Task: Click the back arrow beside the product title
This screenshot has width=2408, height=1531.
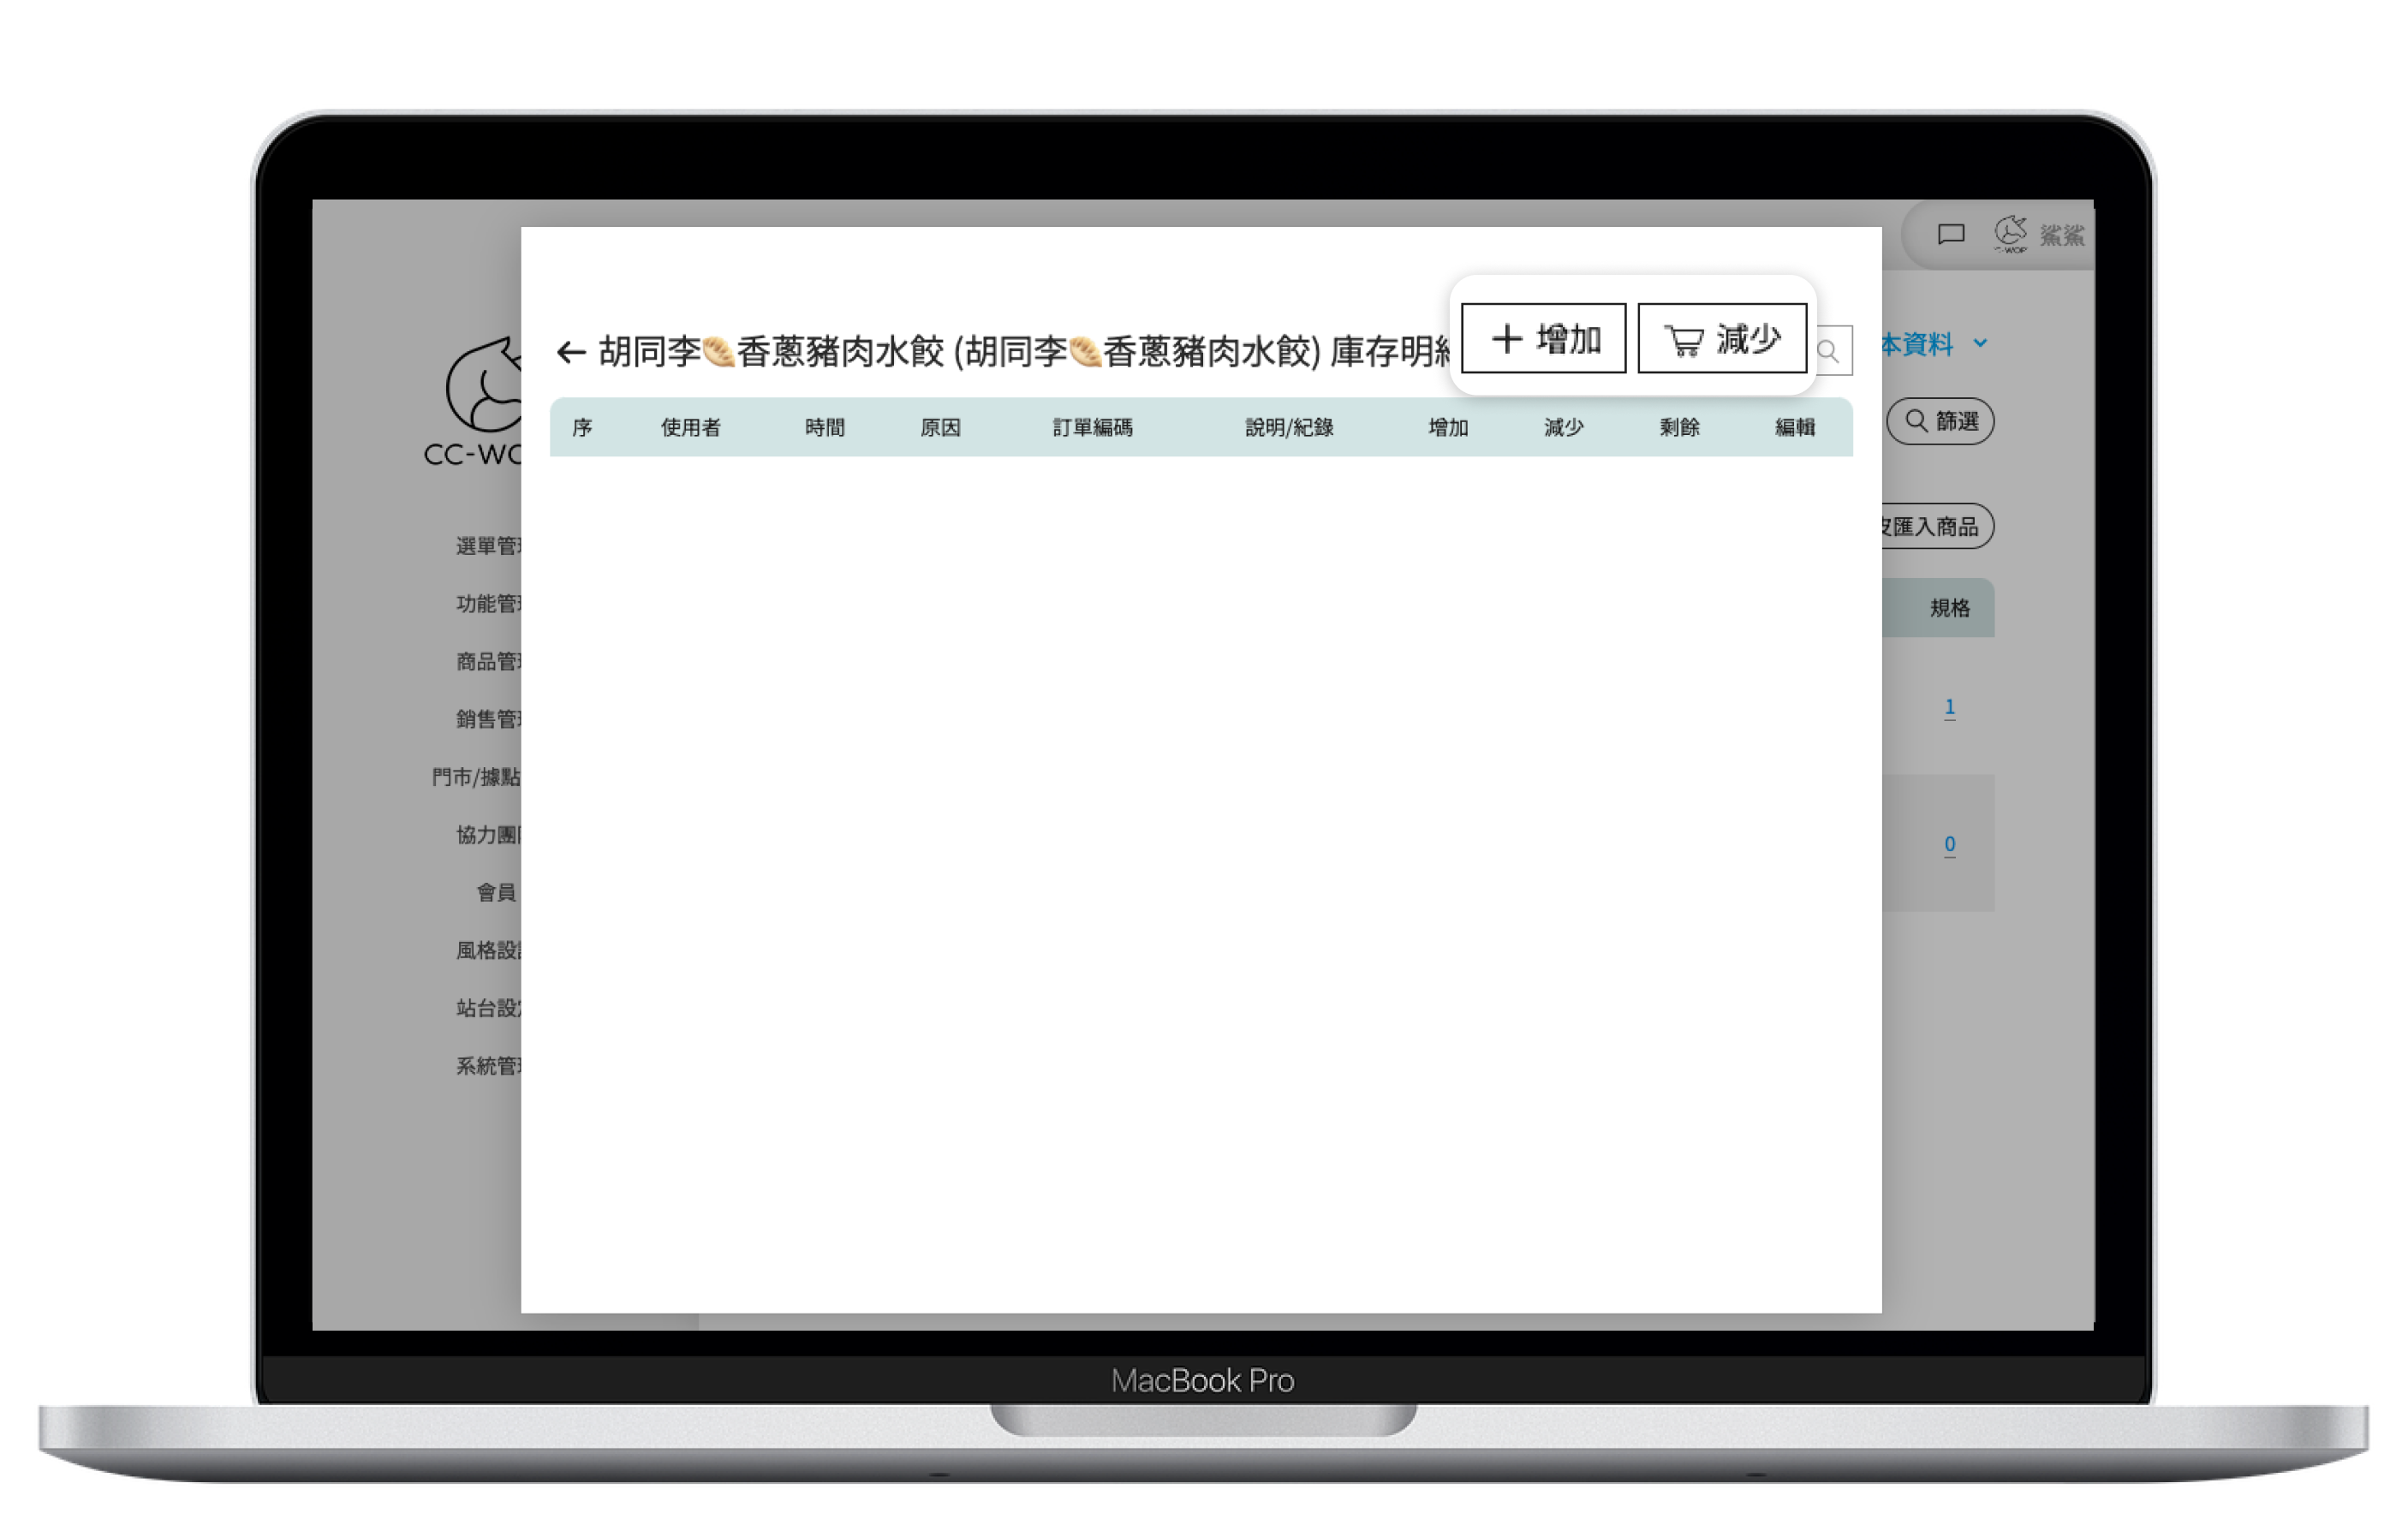Action: pyautogui.click(x=570, y=352)
